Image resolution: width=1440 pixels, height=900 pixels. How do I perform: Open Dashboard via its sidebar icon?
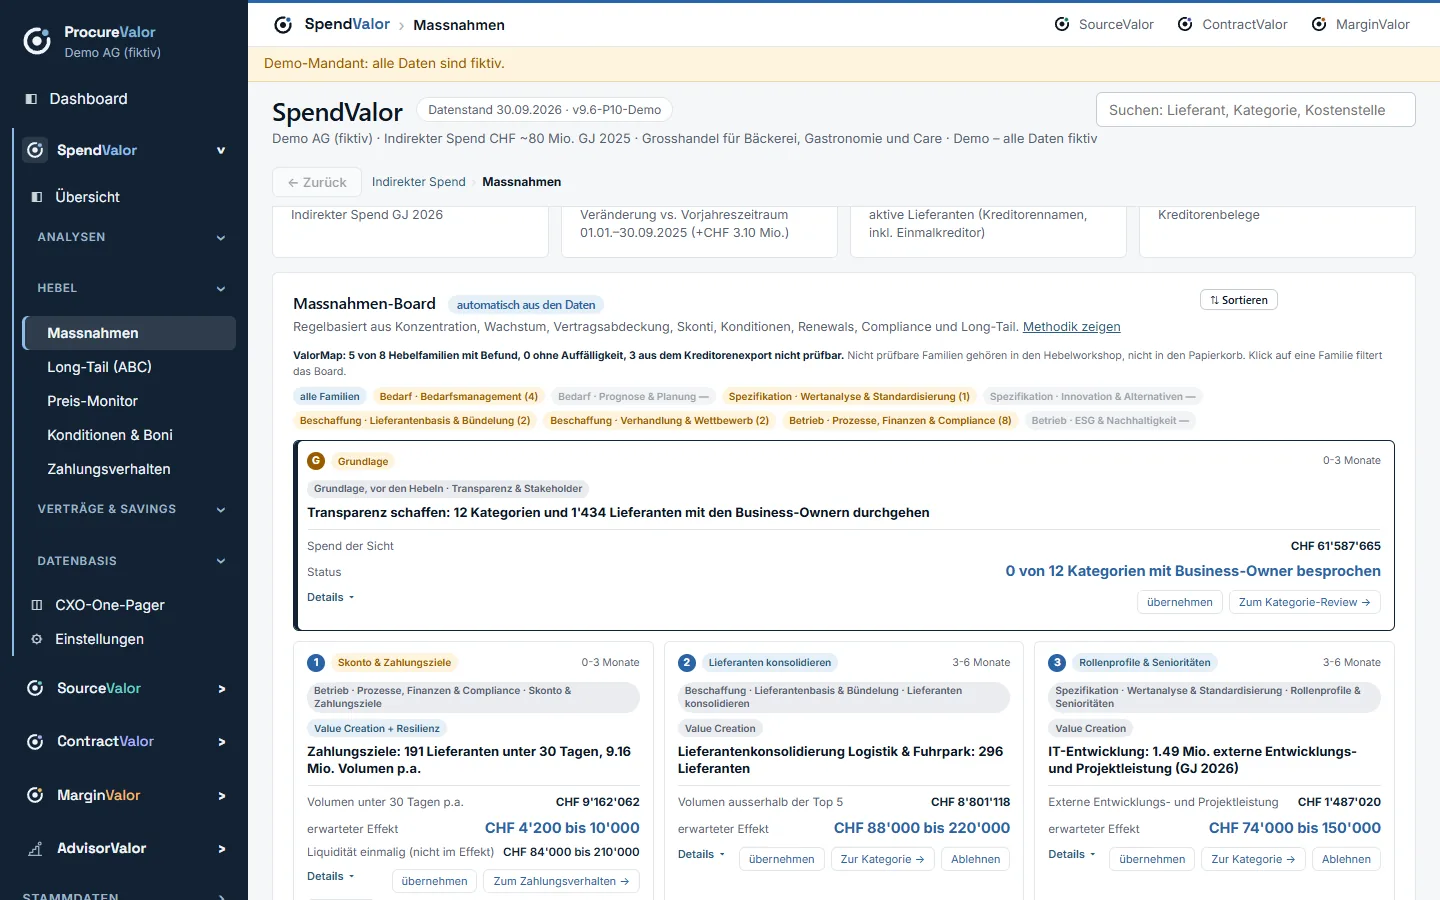point(31,99)
